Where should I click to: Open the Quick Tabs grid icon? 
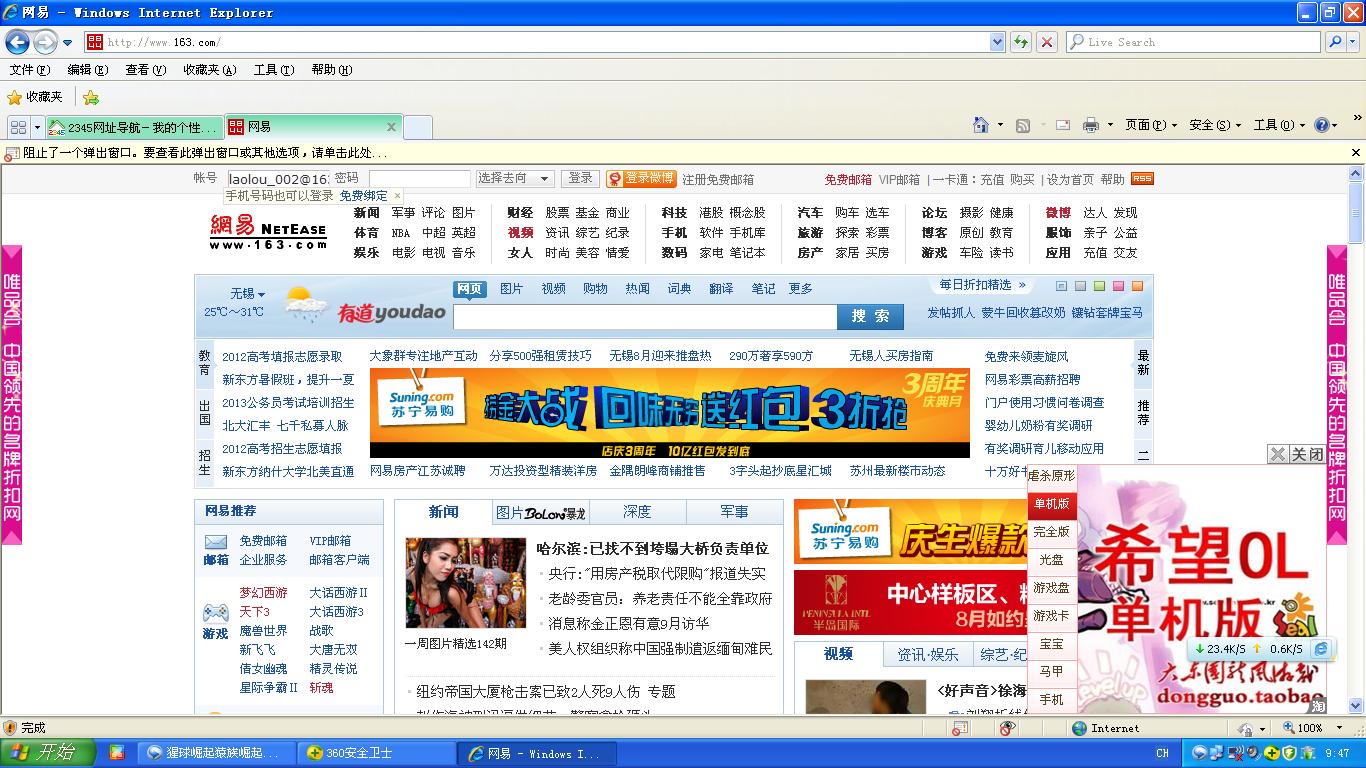click(18, 127)
